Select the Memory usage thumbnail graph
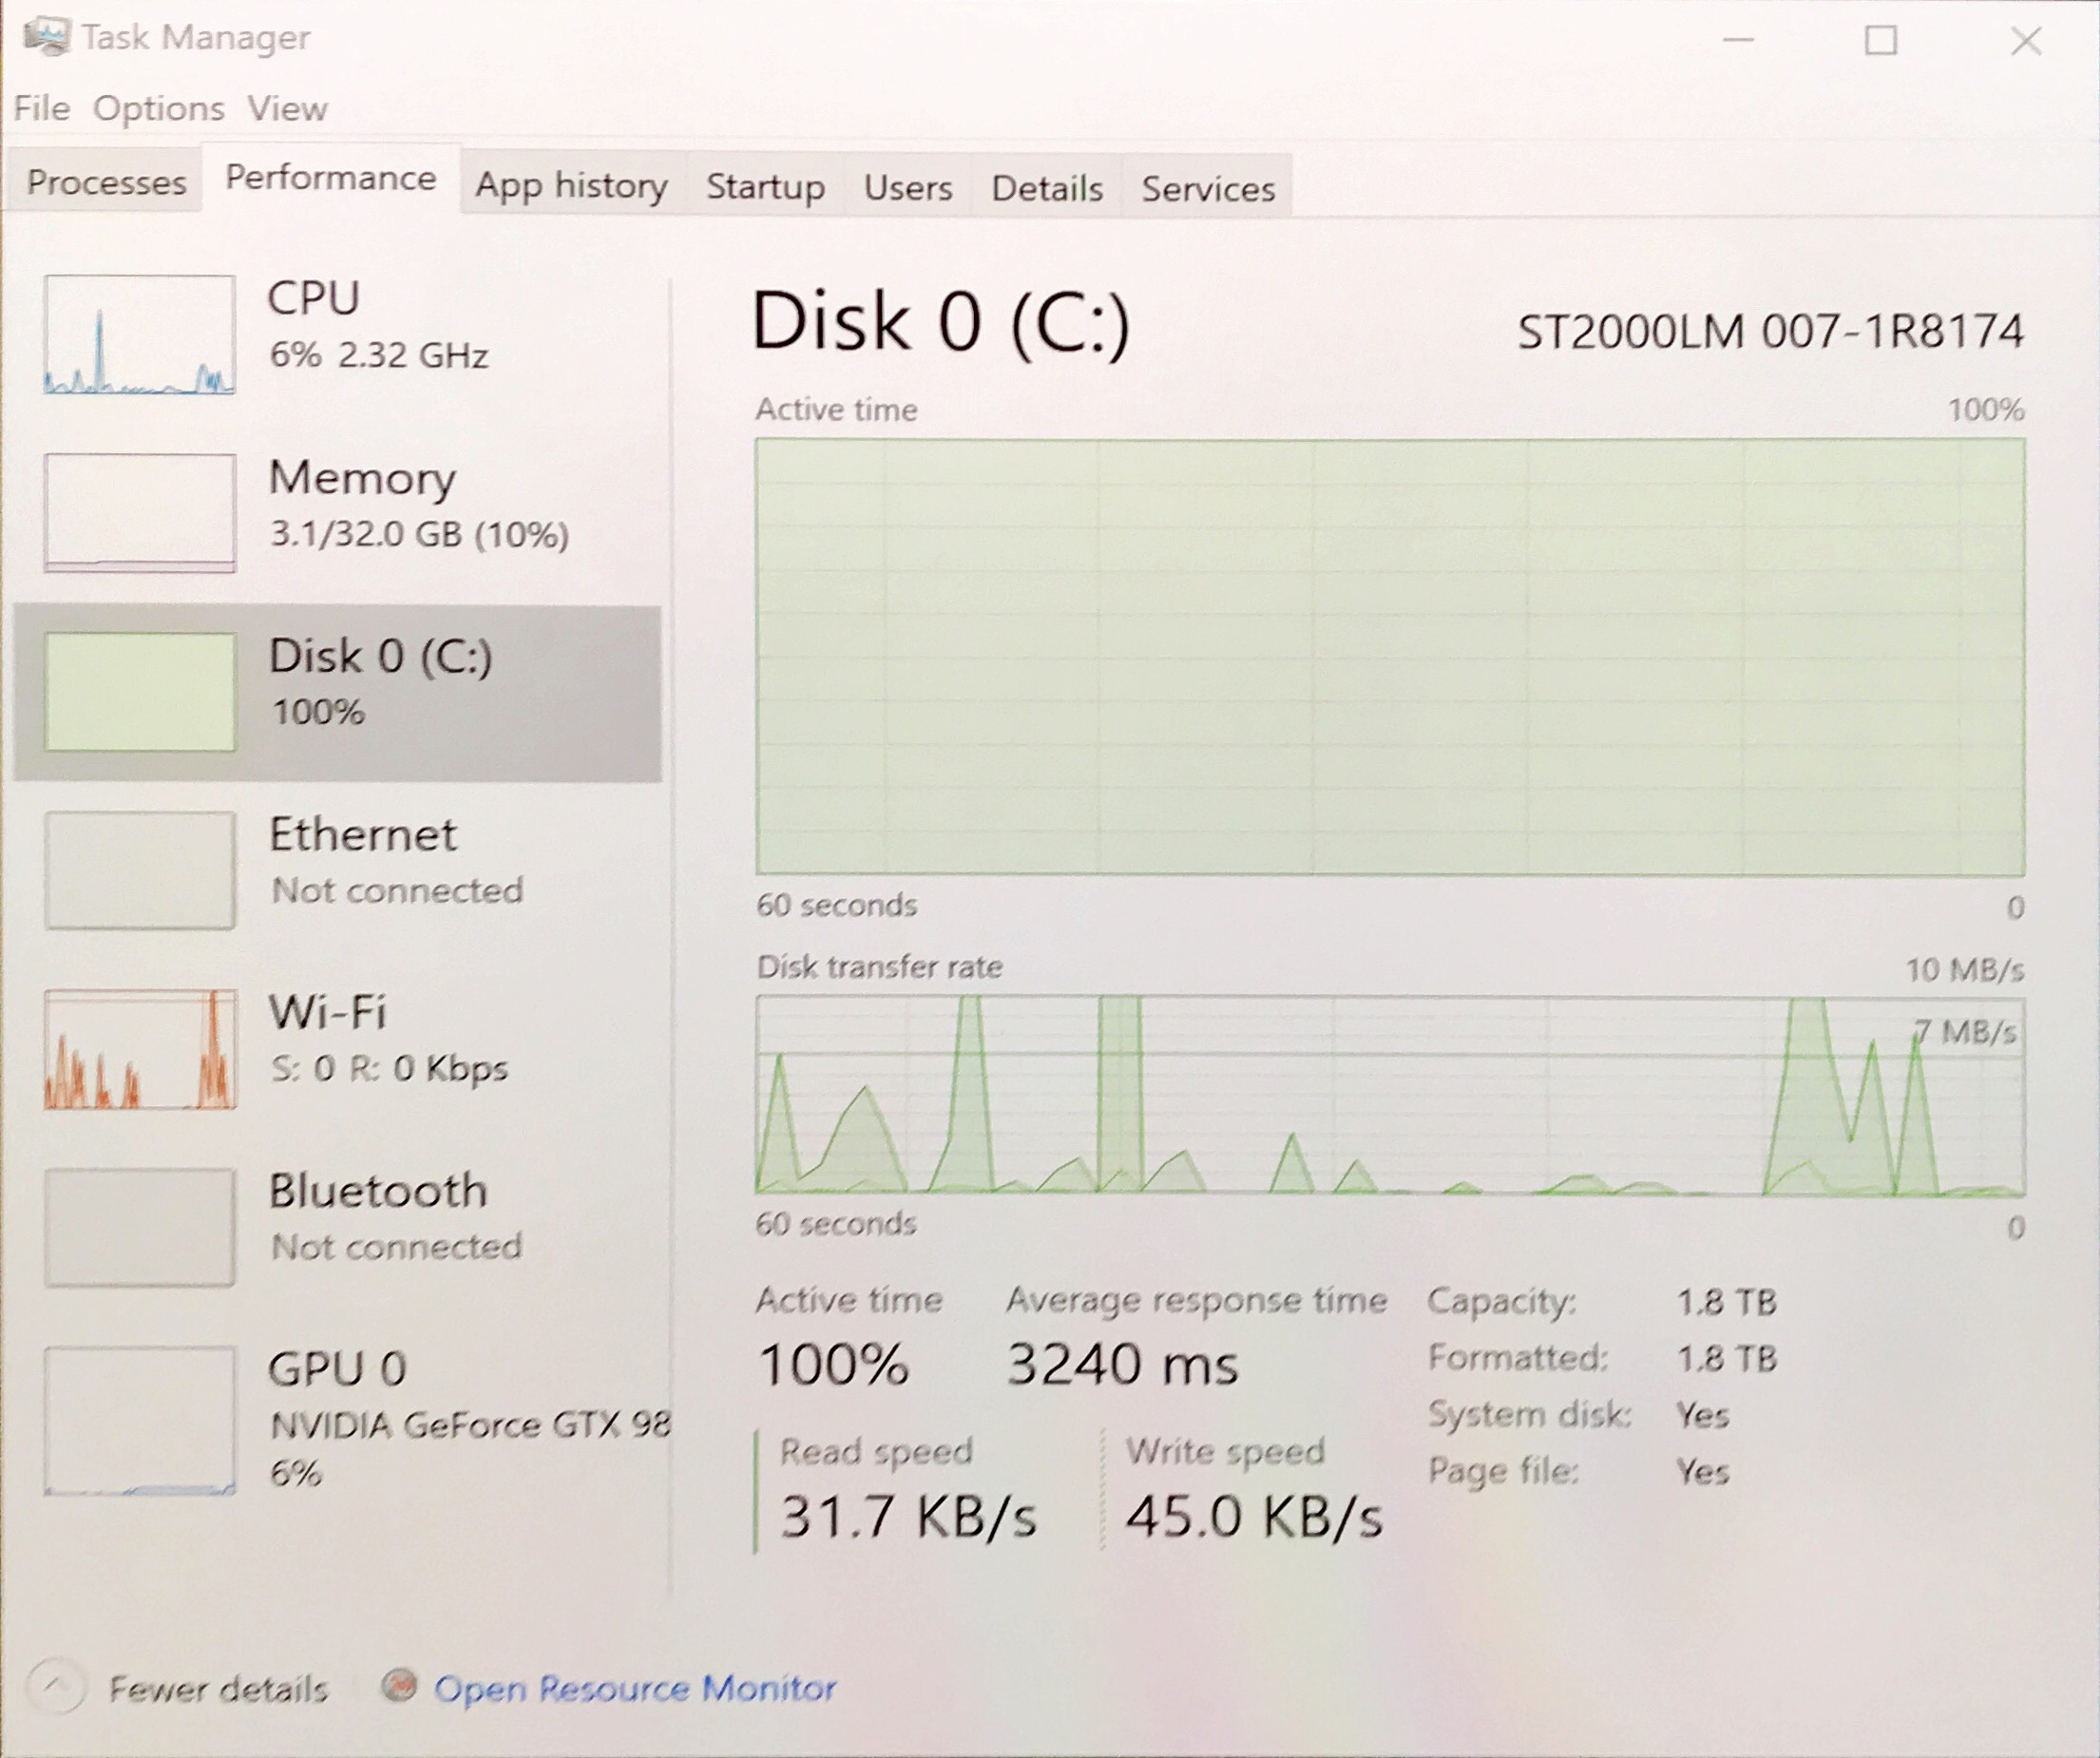The width and height of the screenshot is (2100, 1758). 140,513
